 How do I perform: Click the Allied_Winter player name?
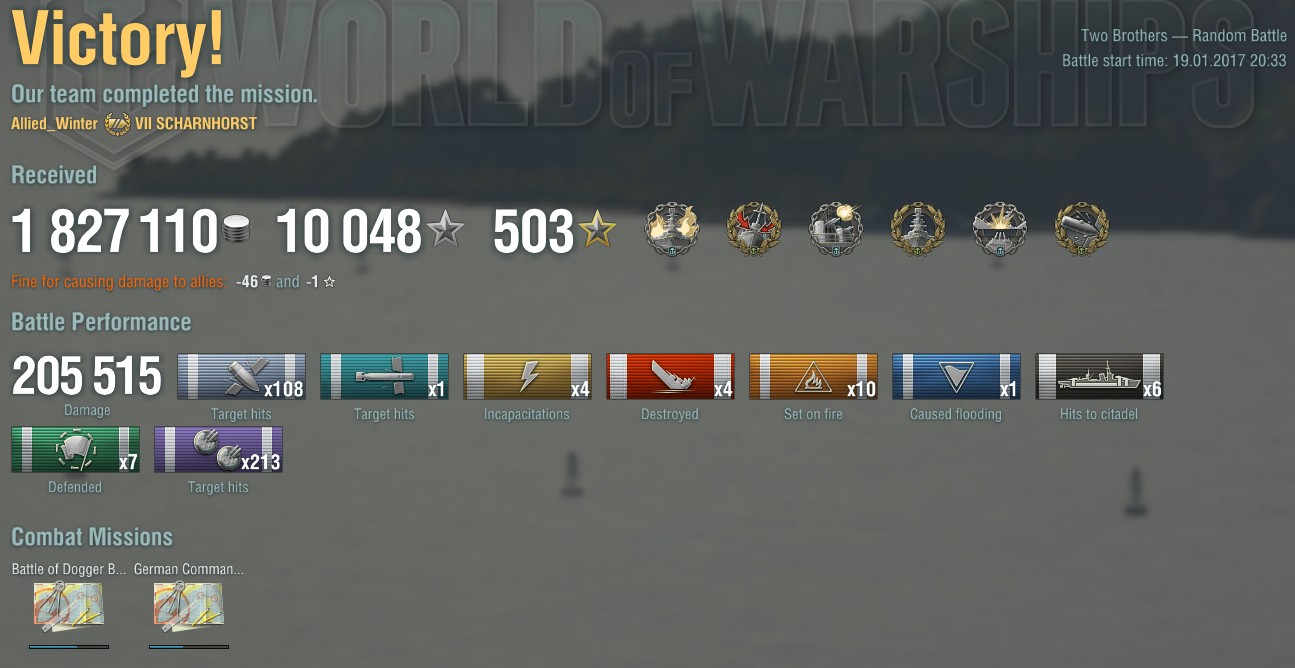click(x=55, y=124)
